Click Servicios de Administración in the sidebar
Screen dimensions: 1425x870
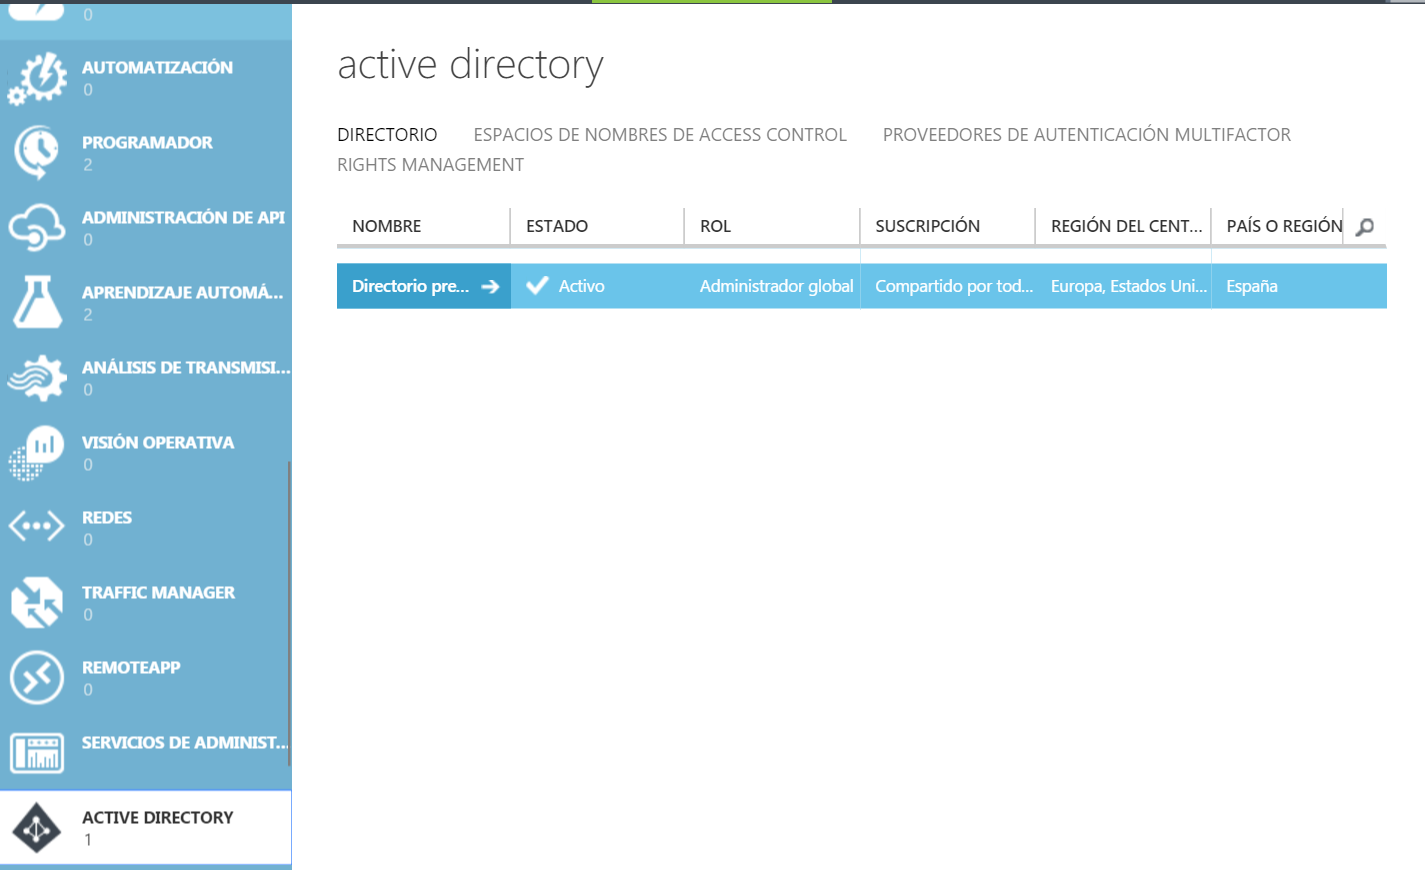(37, 752)
